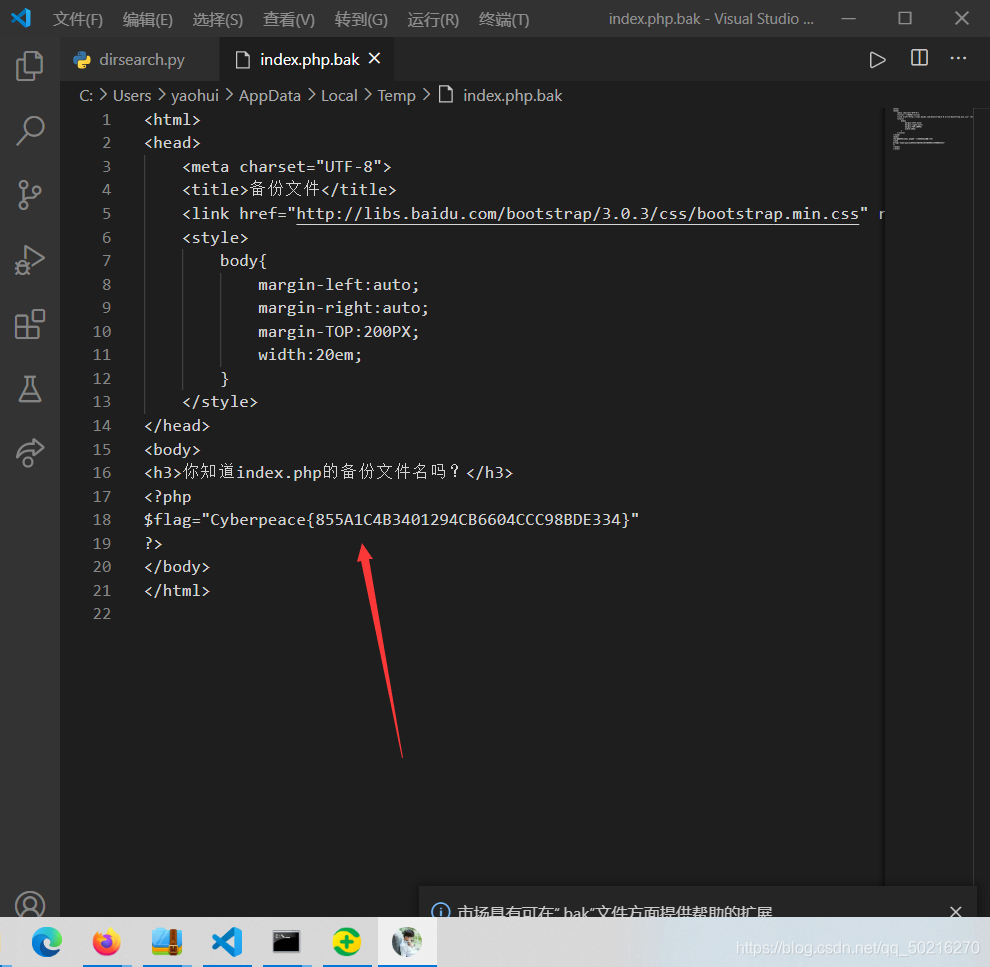The height and width of the screenshot is (967, 990).
Task: Click line number 22 in the gutter
Action: (102, 614)
